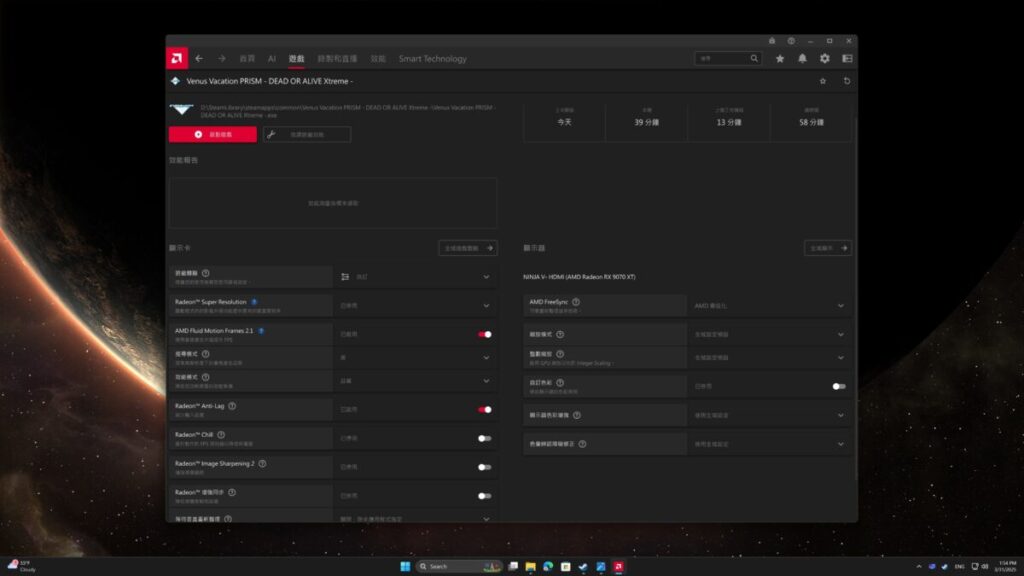Go forward with the right arrow
The width and height of the screenshot is (1024, 576).
pyautogui.click(x=222, y=59)
